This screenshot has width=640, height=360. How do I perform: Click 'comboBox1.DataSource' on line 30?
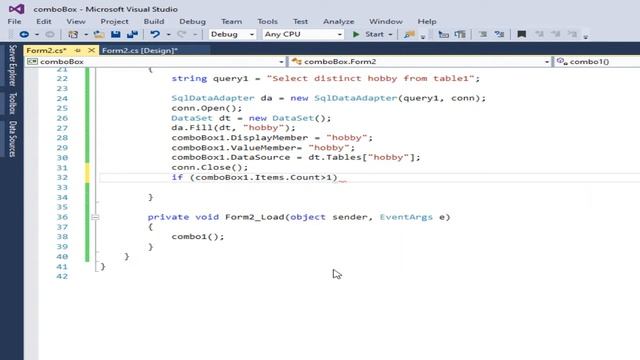pos(231,158)
